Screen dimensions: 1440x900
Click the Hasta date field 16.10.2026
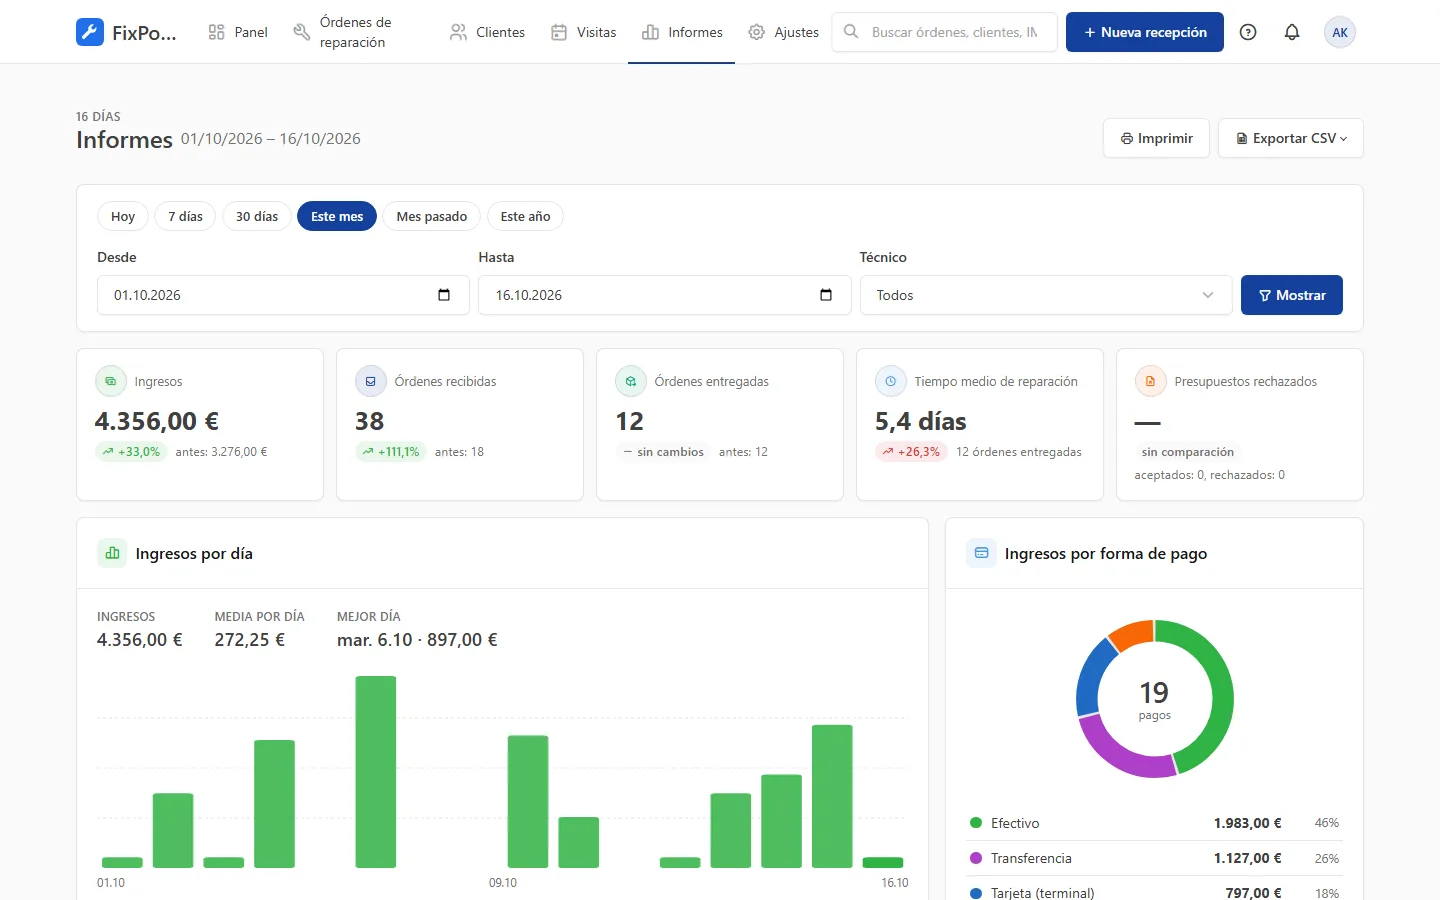pos(665,295)
